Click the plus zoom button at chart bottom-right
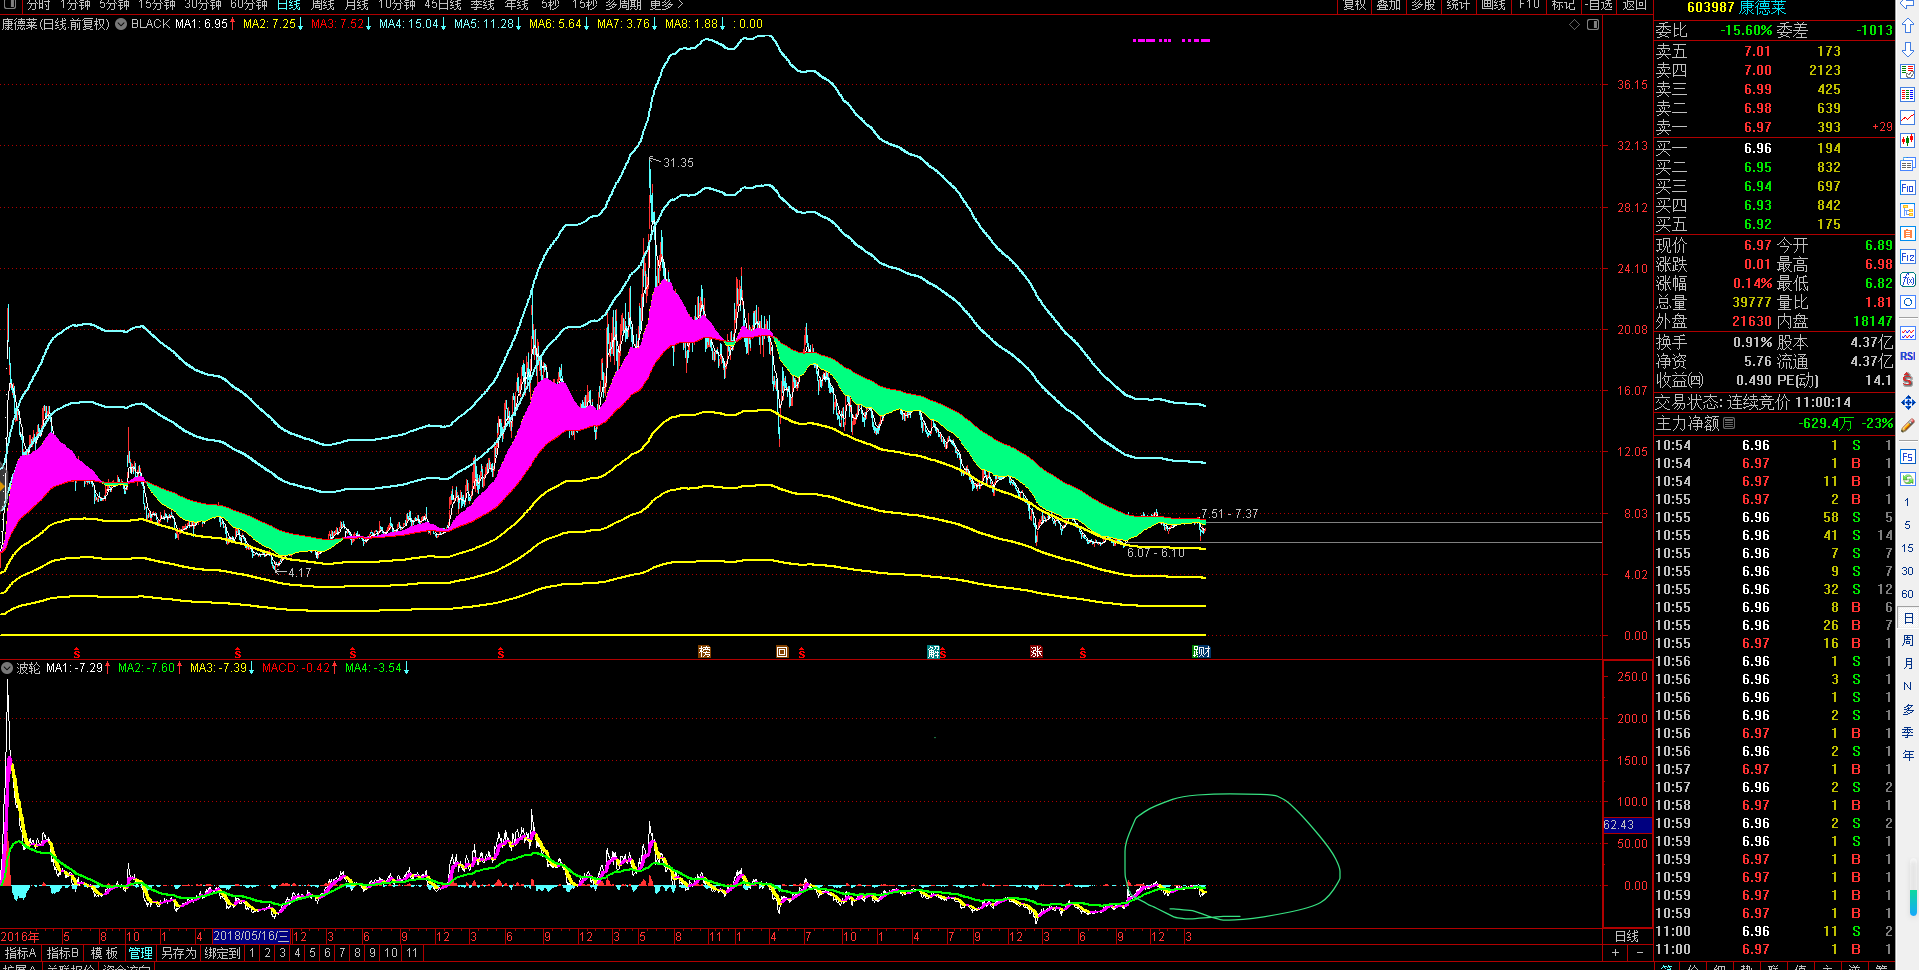The width and height of the screenshot is (1919, 970). coord(1615,953)
